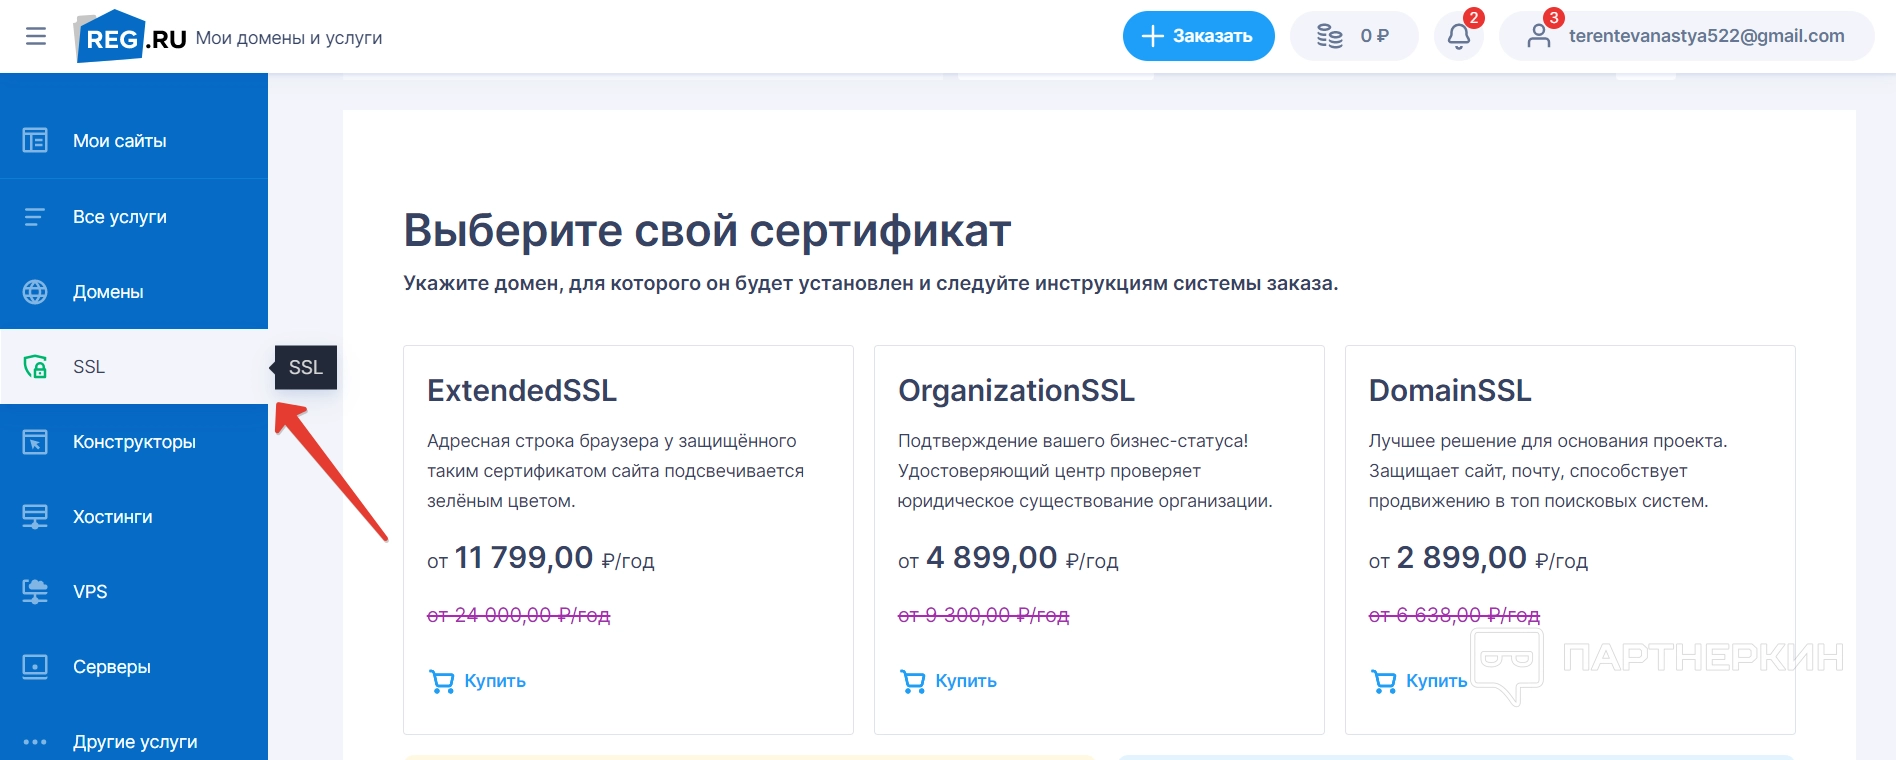Click the Серверы sidebar icon
The image size is (1896, 760).
(x=35, y=667)
